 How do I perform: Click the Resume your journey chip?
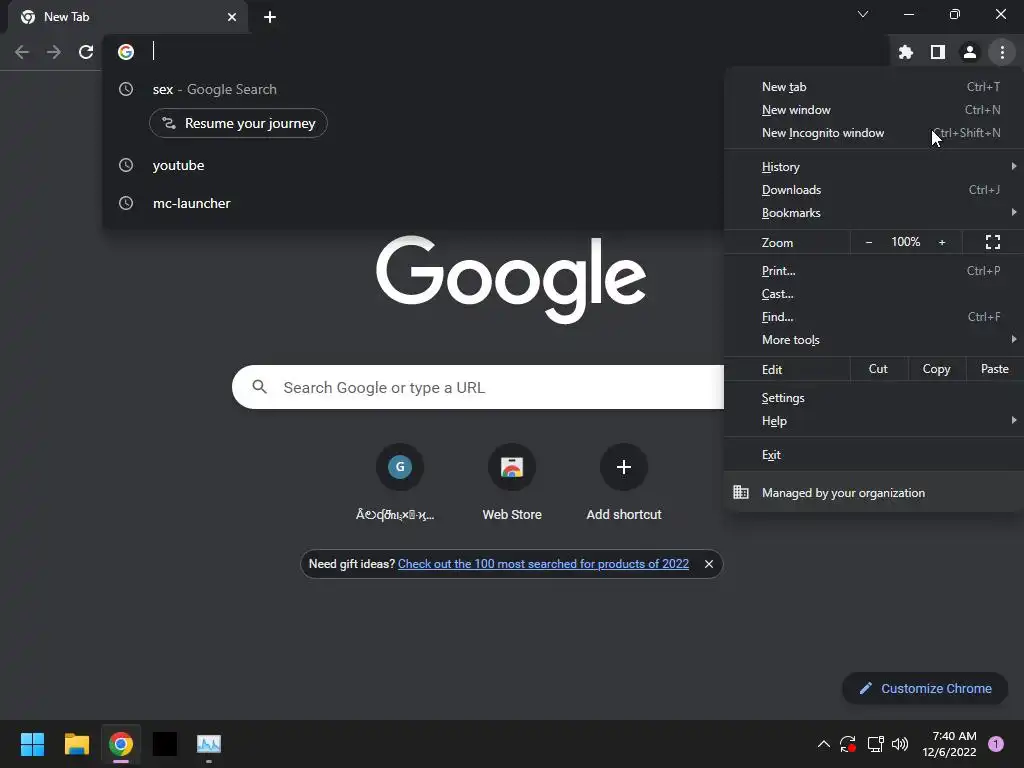(x=238, y=123)
